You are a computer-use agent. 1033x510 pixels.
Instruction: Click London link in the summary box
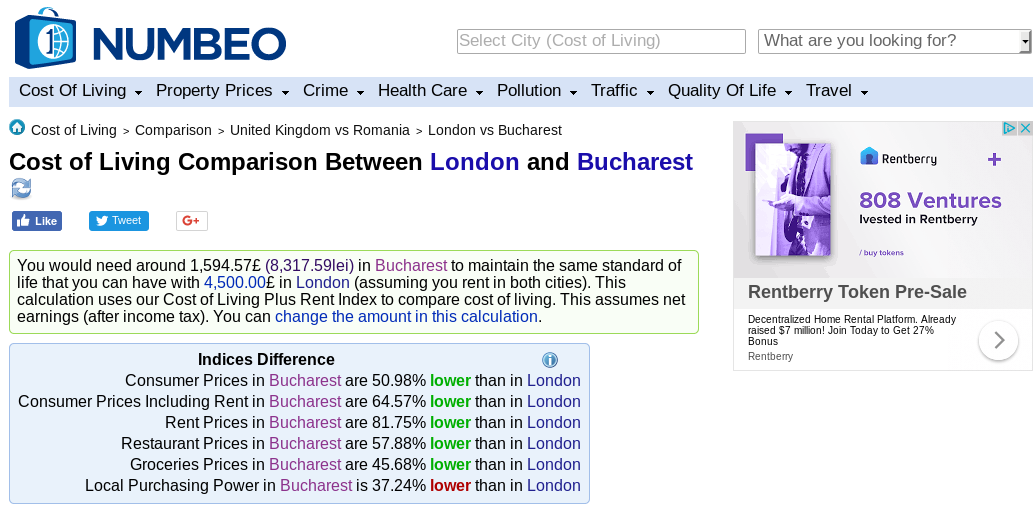pos(323,283)
